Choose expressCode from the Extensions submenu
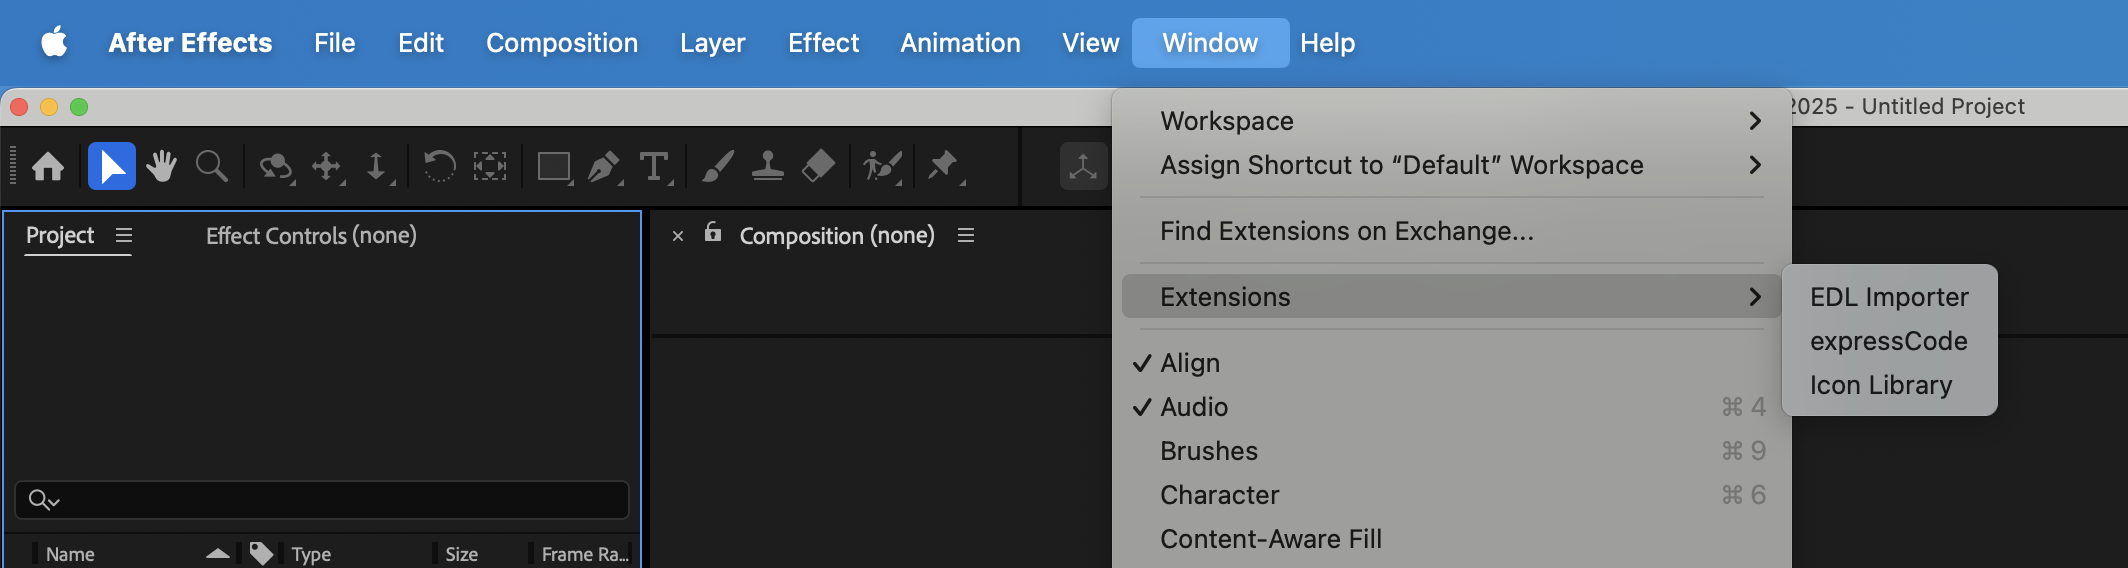This screenshot has width=2128, height=568. click(x=1888, y=341)
